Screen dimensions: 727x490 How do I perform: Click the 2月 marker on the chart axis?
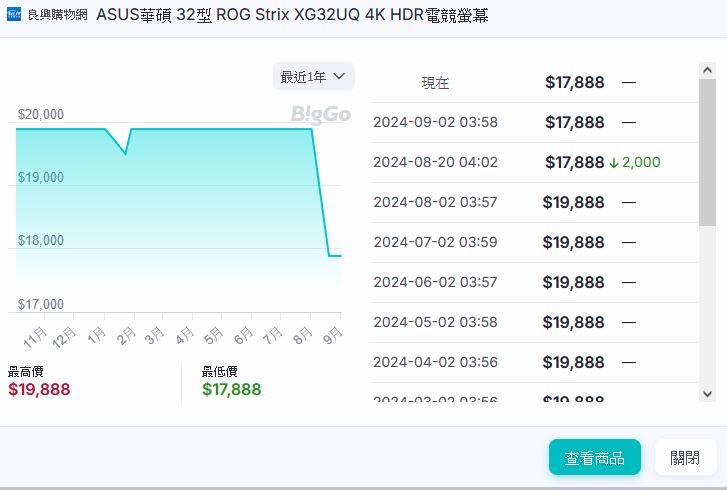pyautogui.click(x=126, y=336)
